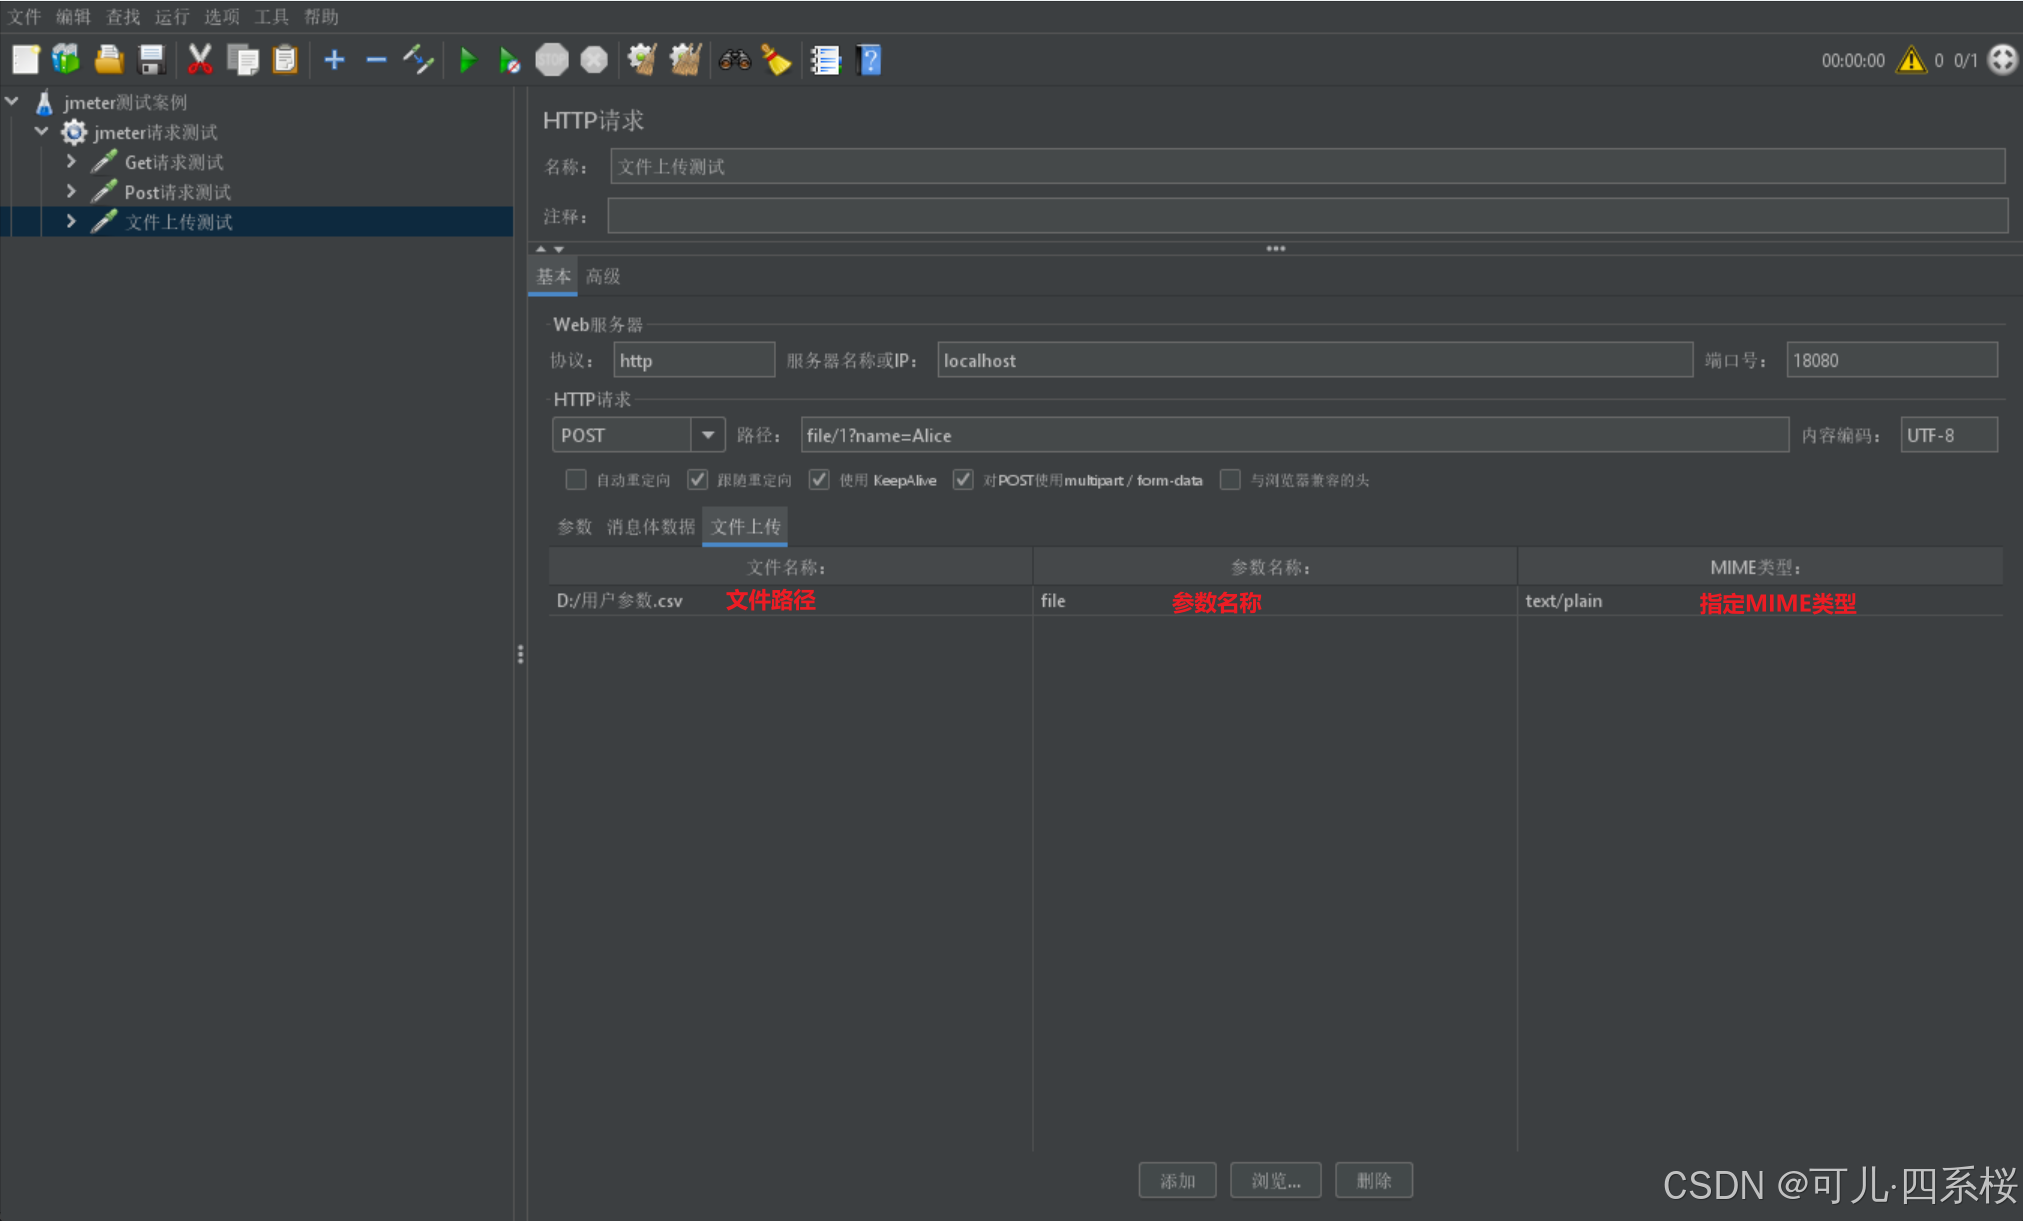
Task: Click the 添加 button
Action: (x=1177, y=1180)
